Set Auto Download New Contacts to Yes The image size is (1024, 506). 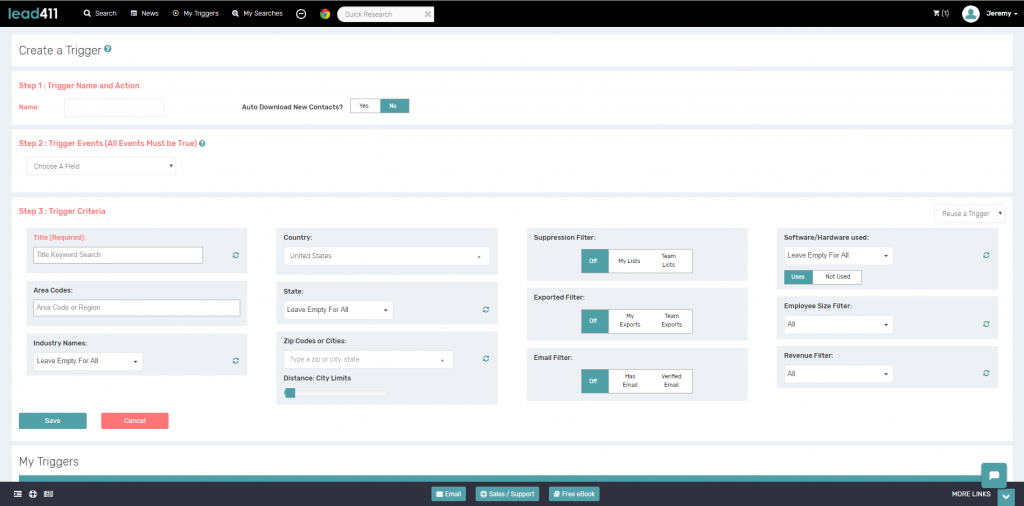tap(364, 106)
